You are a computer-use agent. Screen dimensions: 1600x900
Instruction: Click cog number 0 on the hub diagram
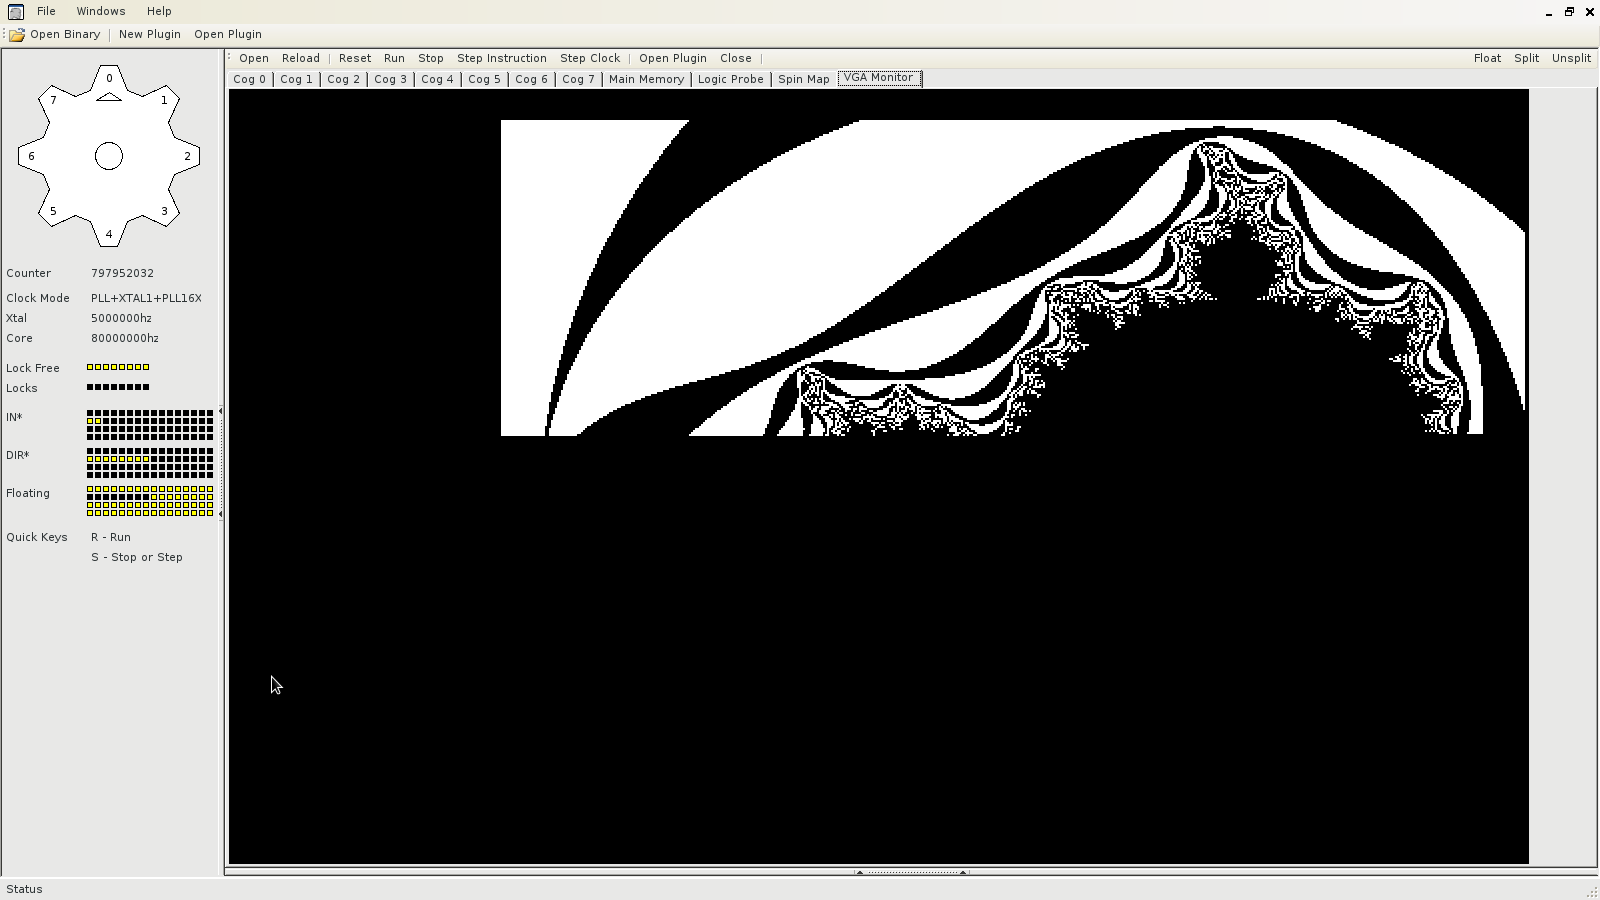[x=109, y=78]
